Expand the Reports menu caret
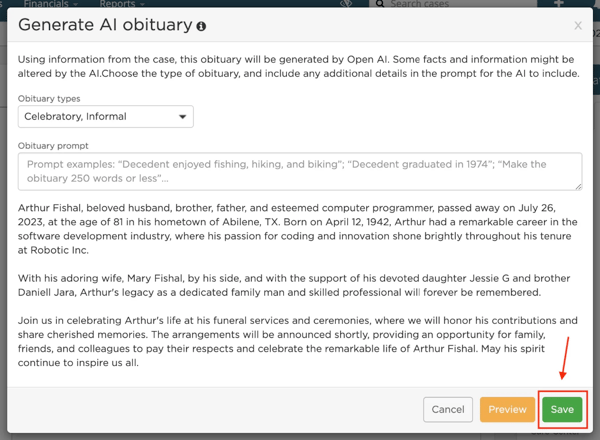Screen dimensions: 600x440 [x=142, y=4]
